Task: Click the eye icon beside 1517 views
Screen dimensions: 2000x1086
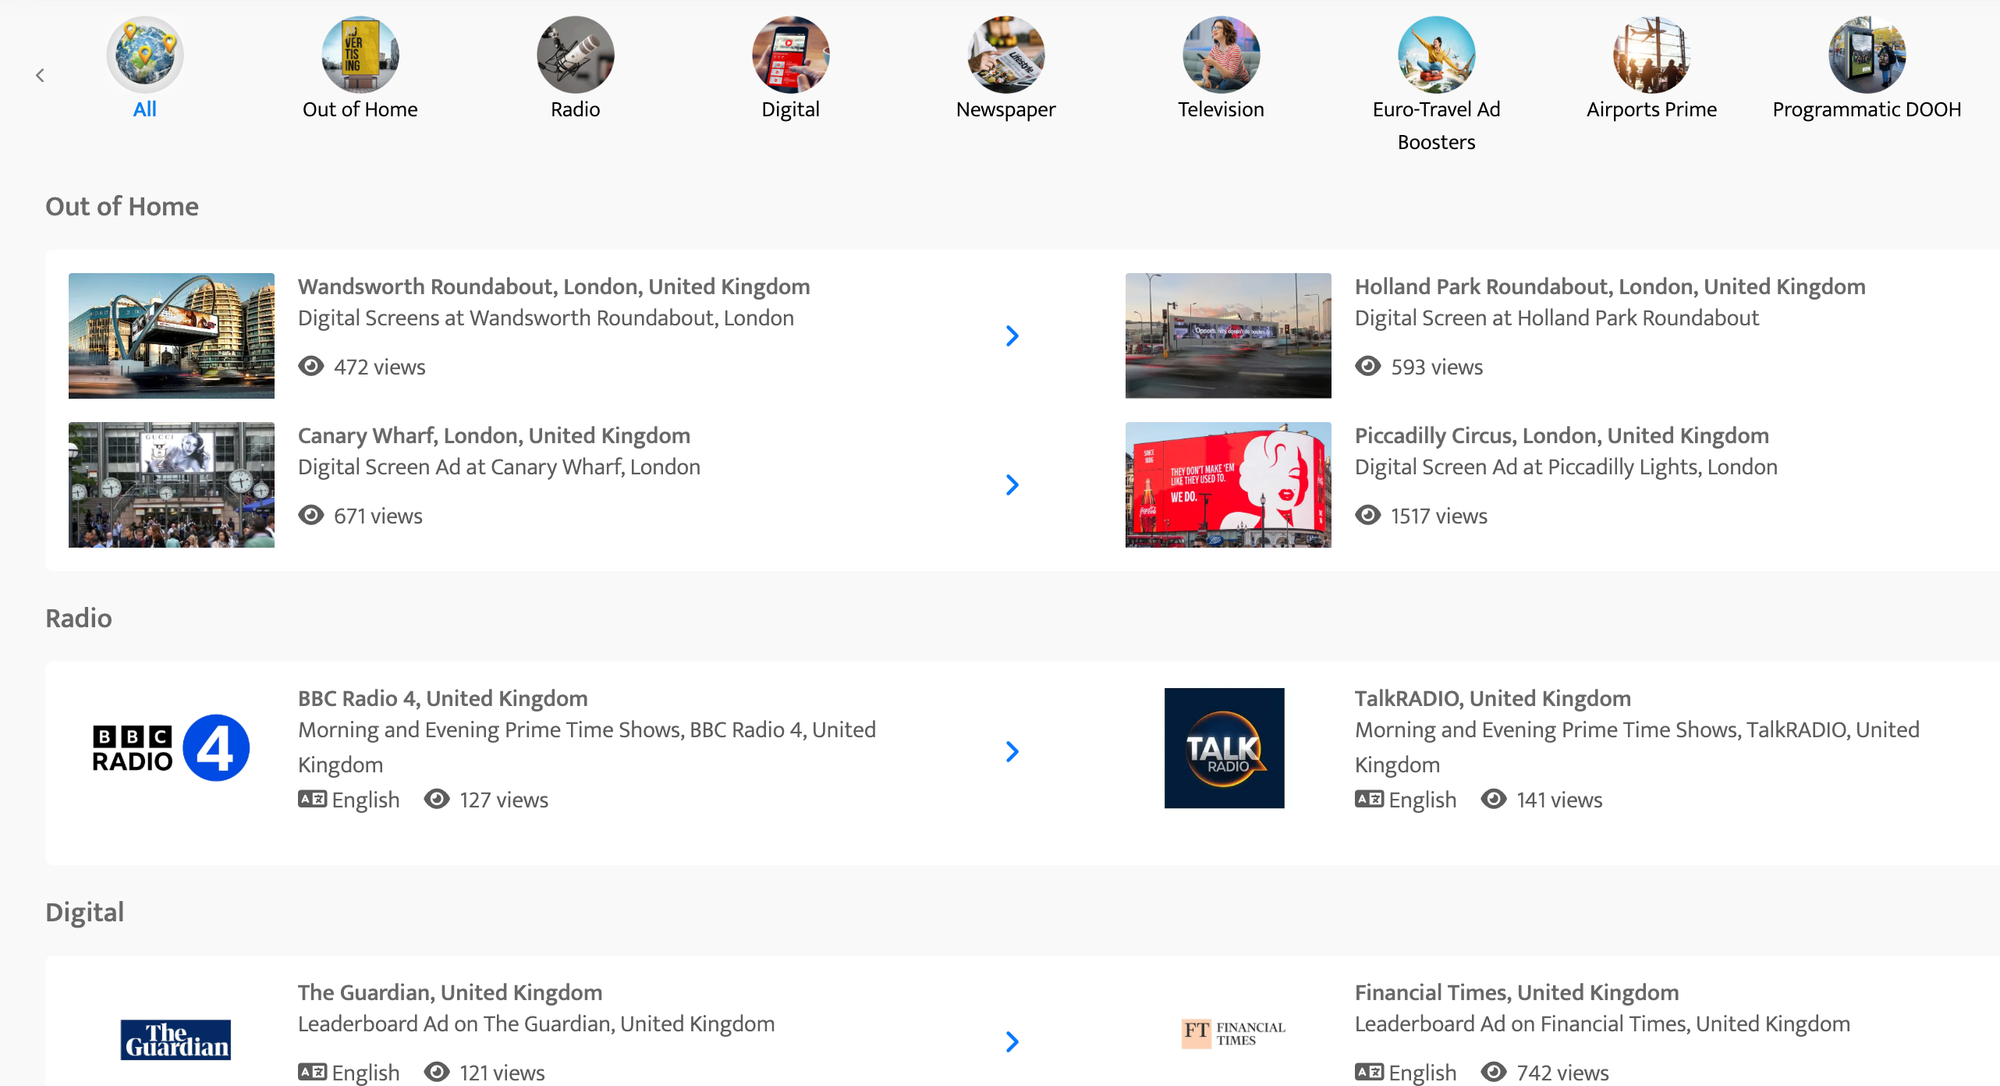Action: (1368, 515)
